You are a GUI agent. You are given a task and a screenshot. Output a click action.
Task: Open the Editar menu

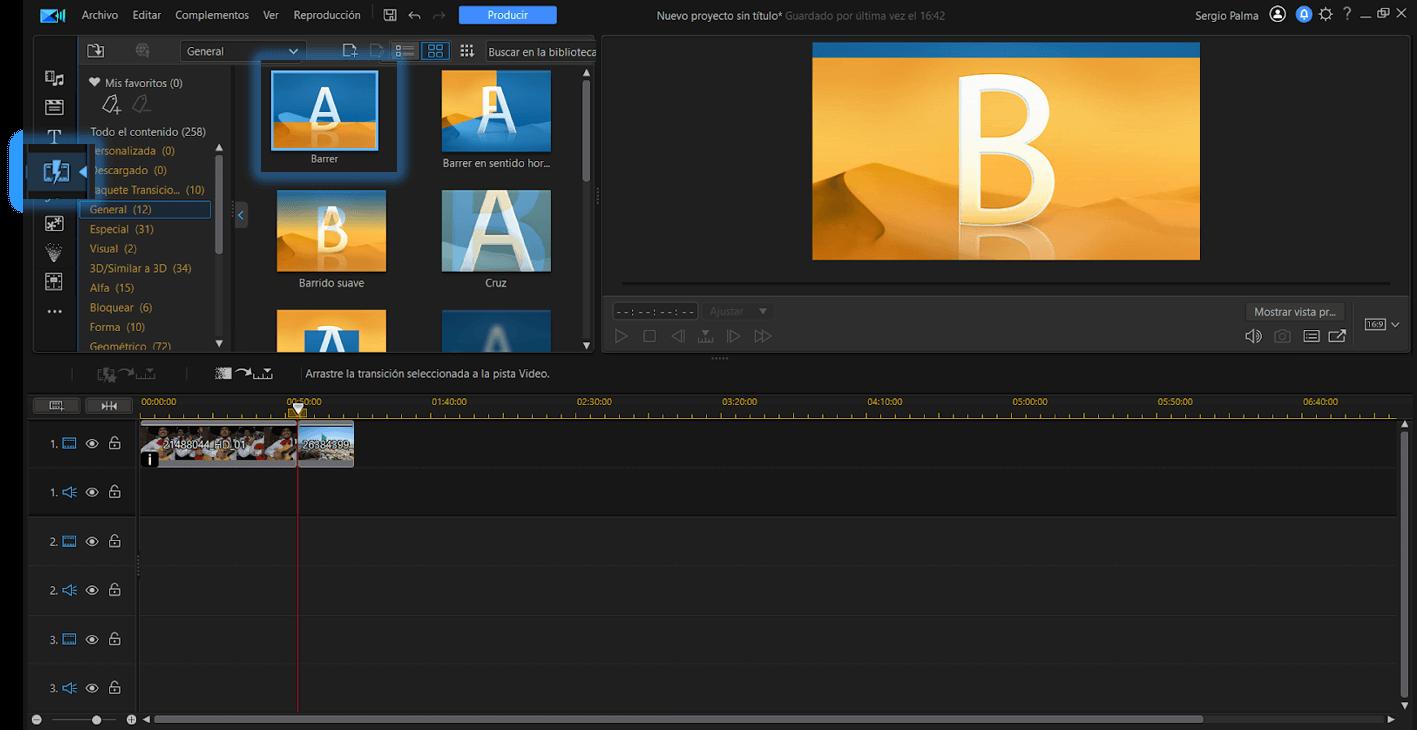(147, 15)
